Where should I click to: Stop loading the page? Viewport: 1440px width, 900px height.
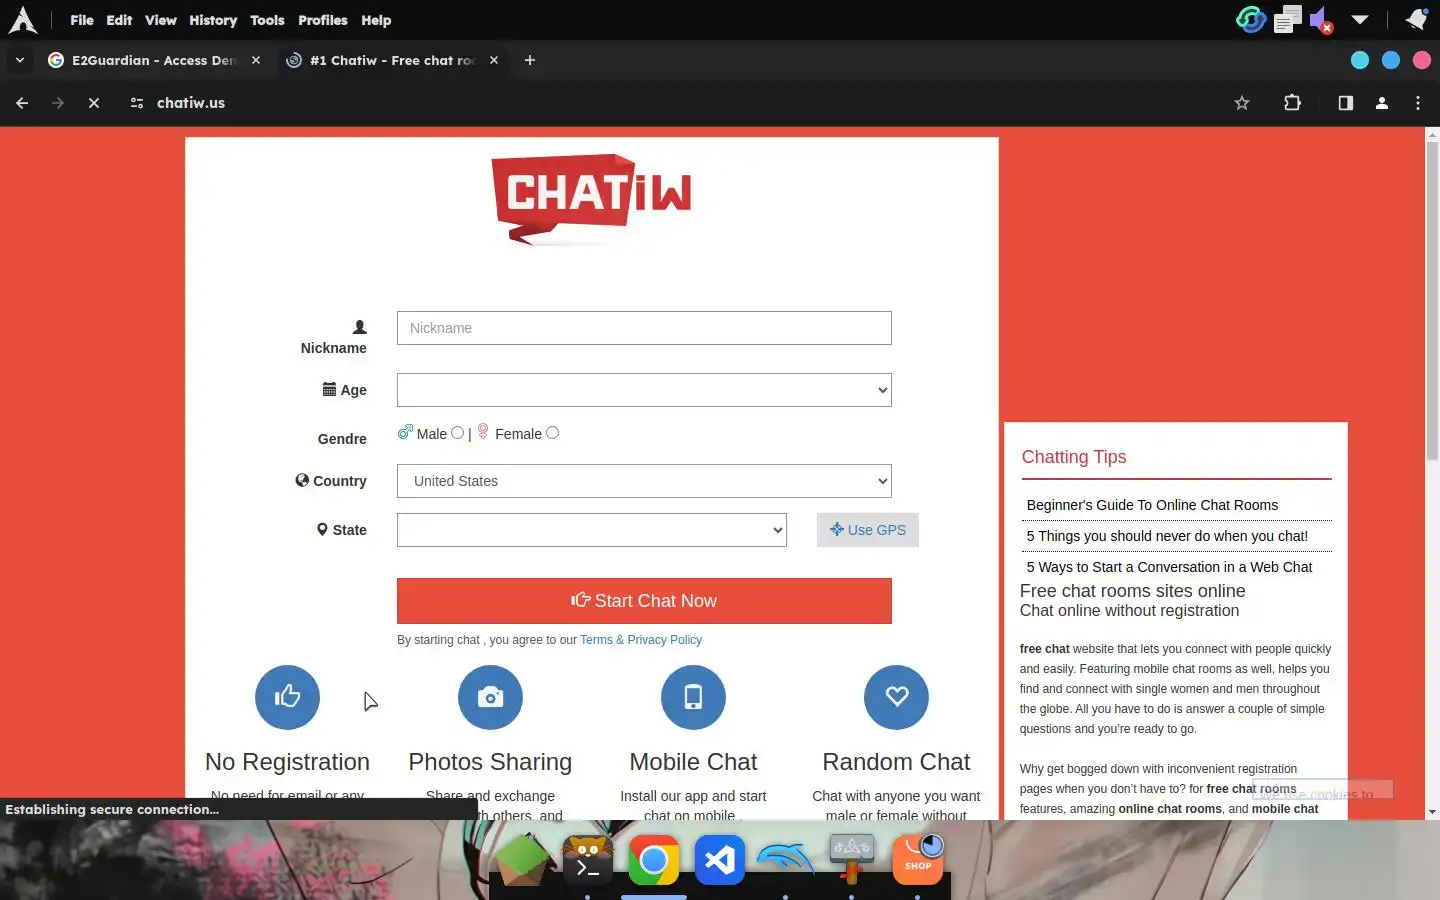point(94,103)
